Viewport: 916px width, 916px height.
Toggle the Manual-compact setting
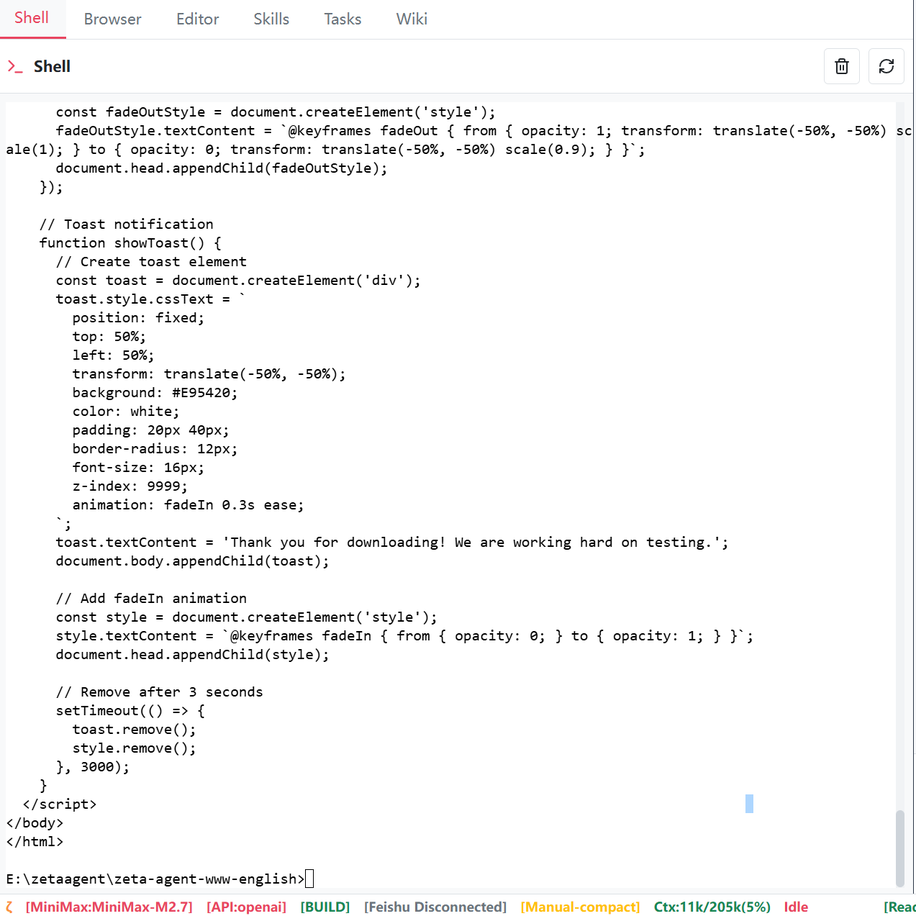pyautogui.click(x=580, y=906)
